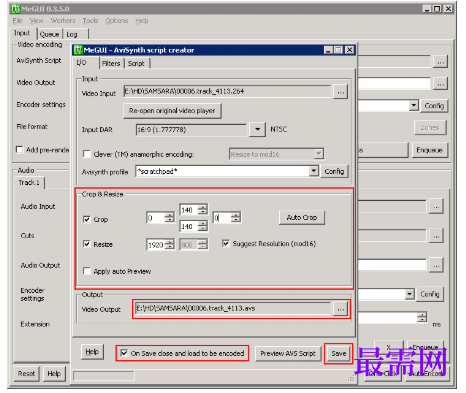Toggle Clever (TM) anamorphic encoding
The height and width of the screenshot is (393, 466).
click(x=87, y=154)
